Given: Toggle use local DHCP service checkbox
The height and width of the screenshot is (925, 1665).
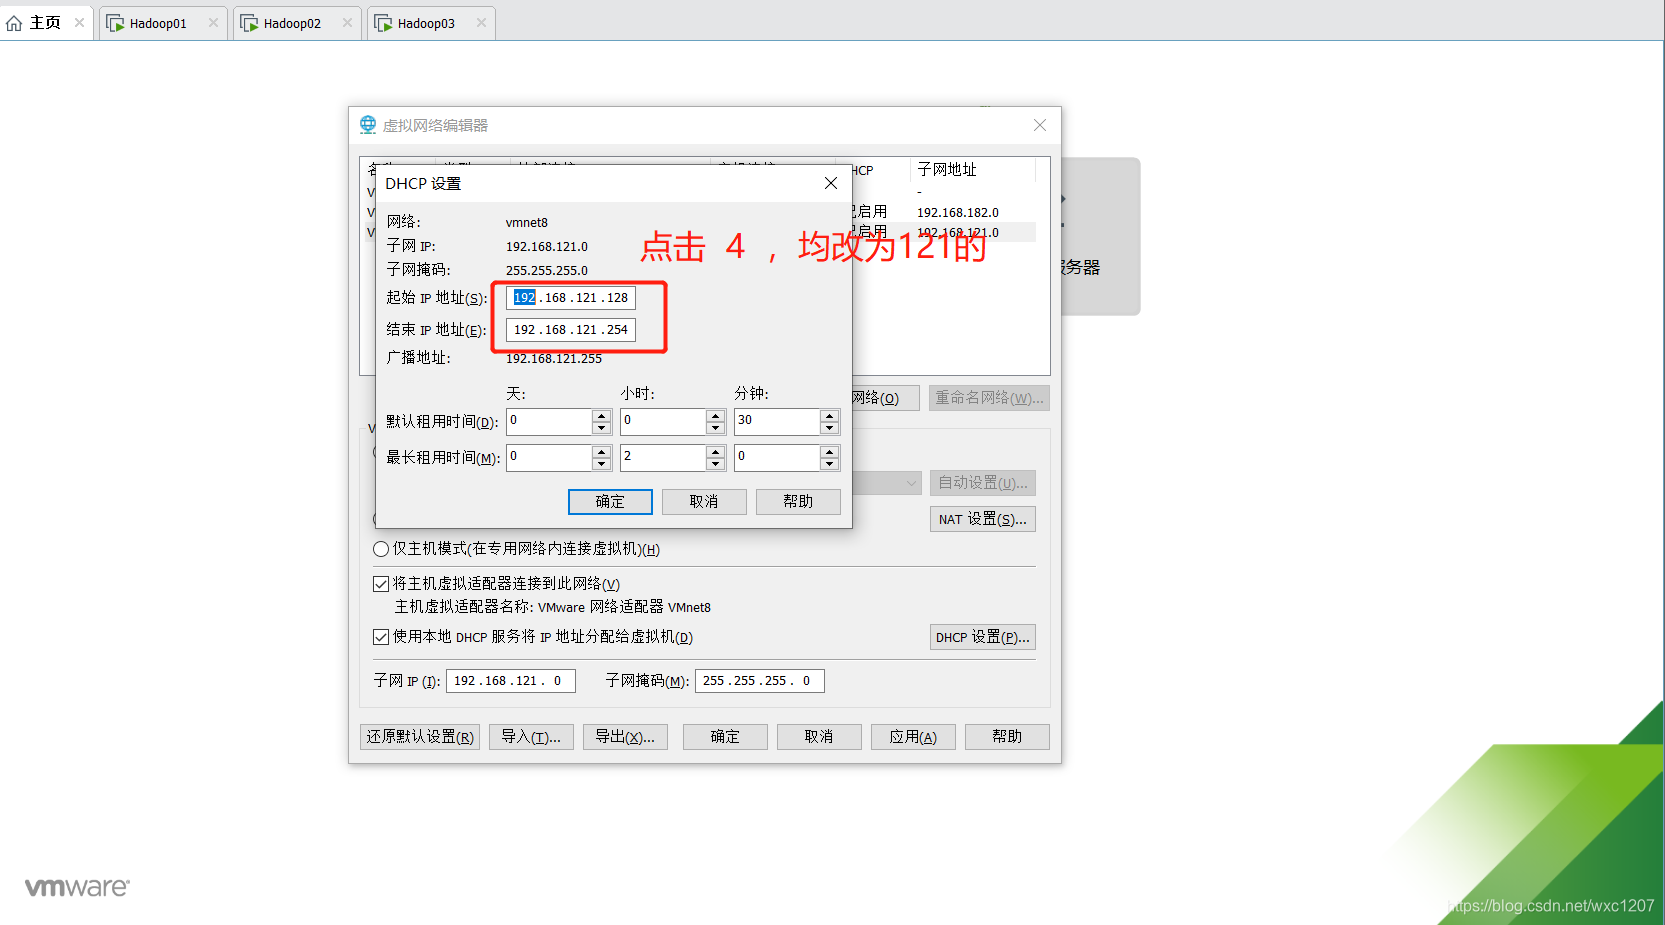Looking at the screenshot, I should (x=381, y=637).
